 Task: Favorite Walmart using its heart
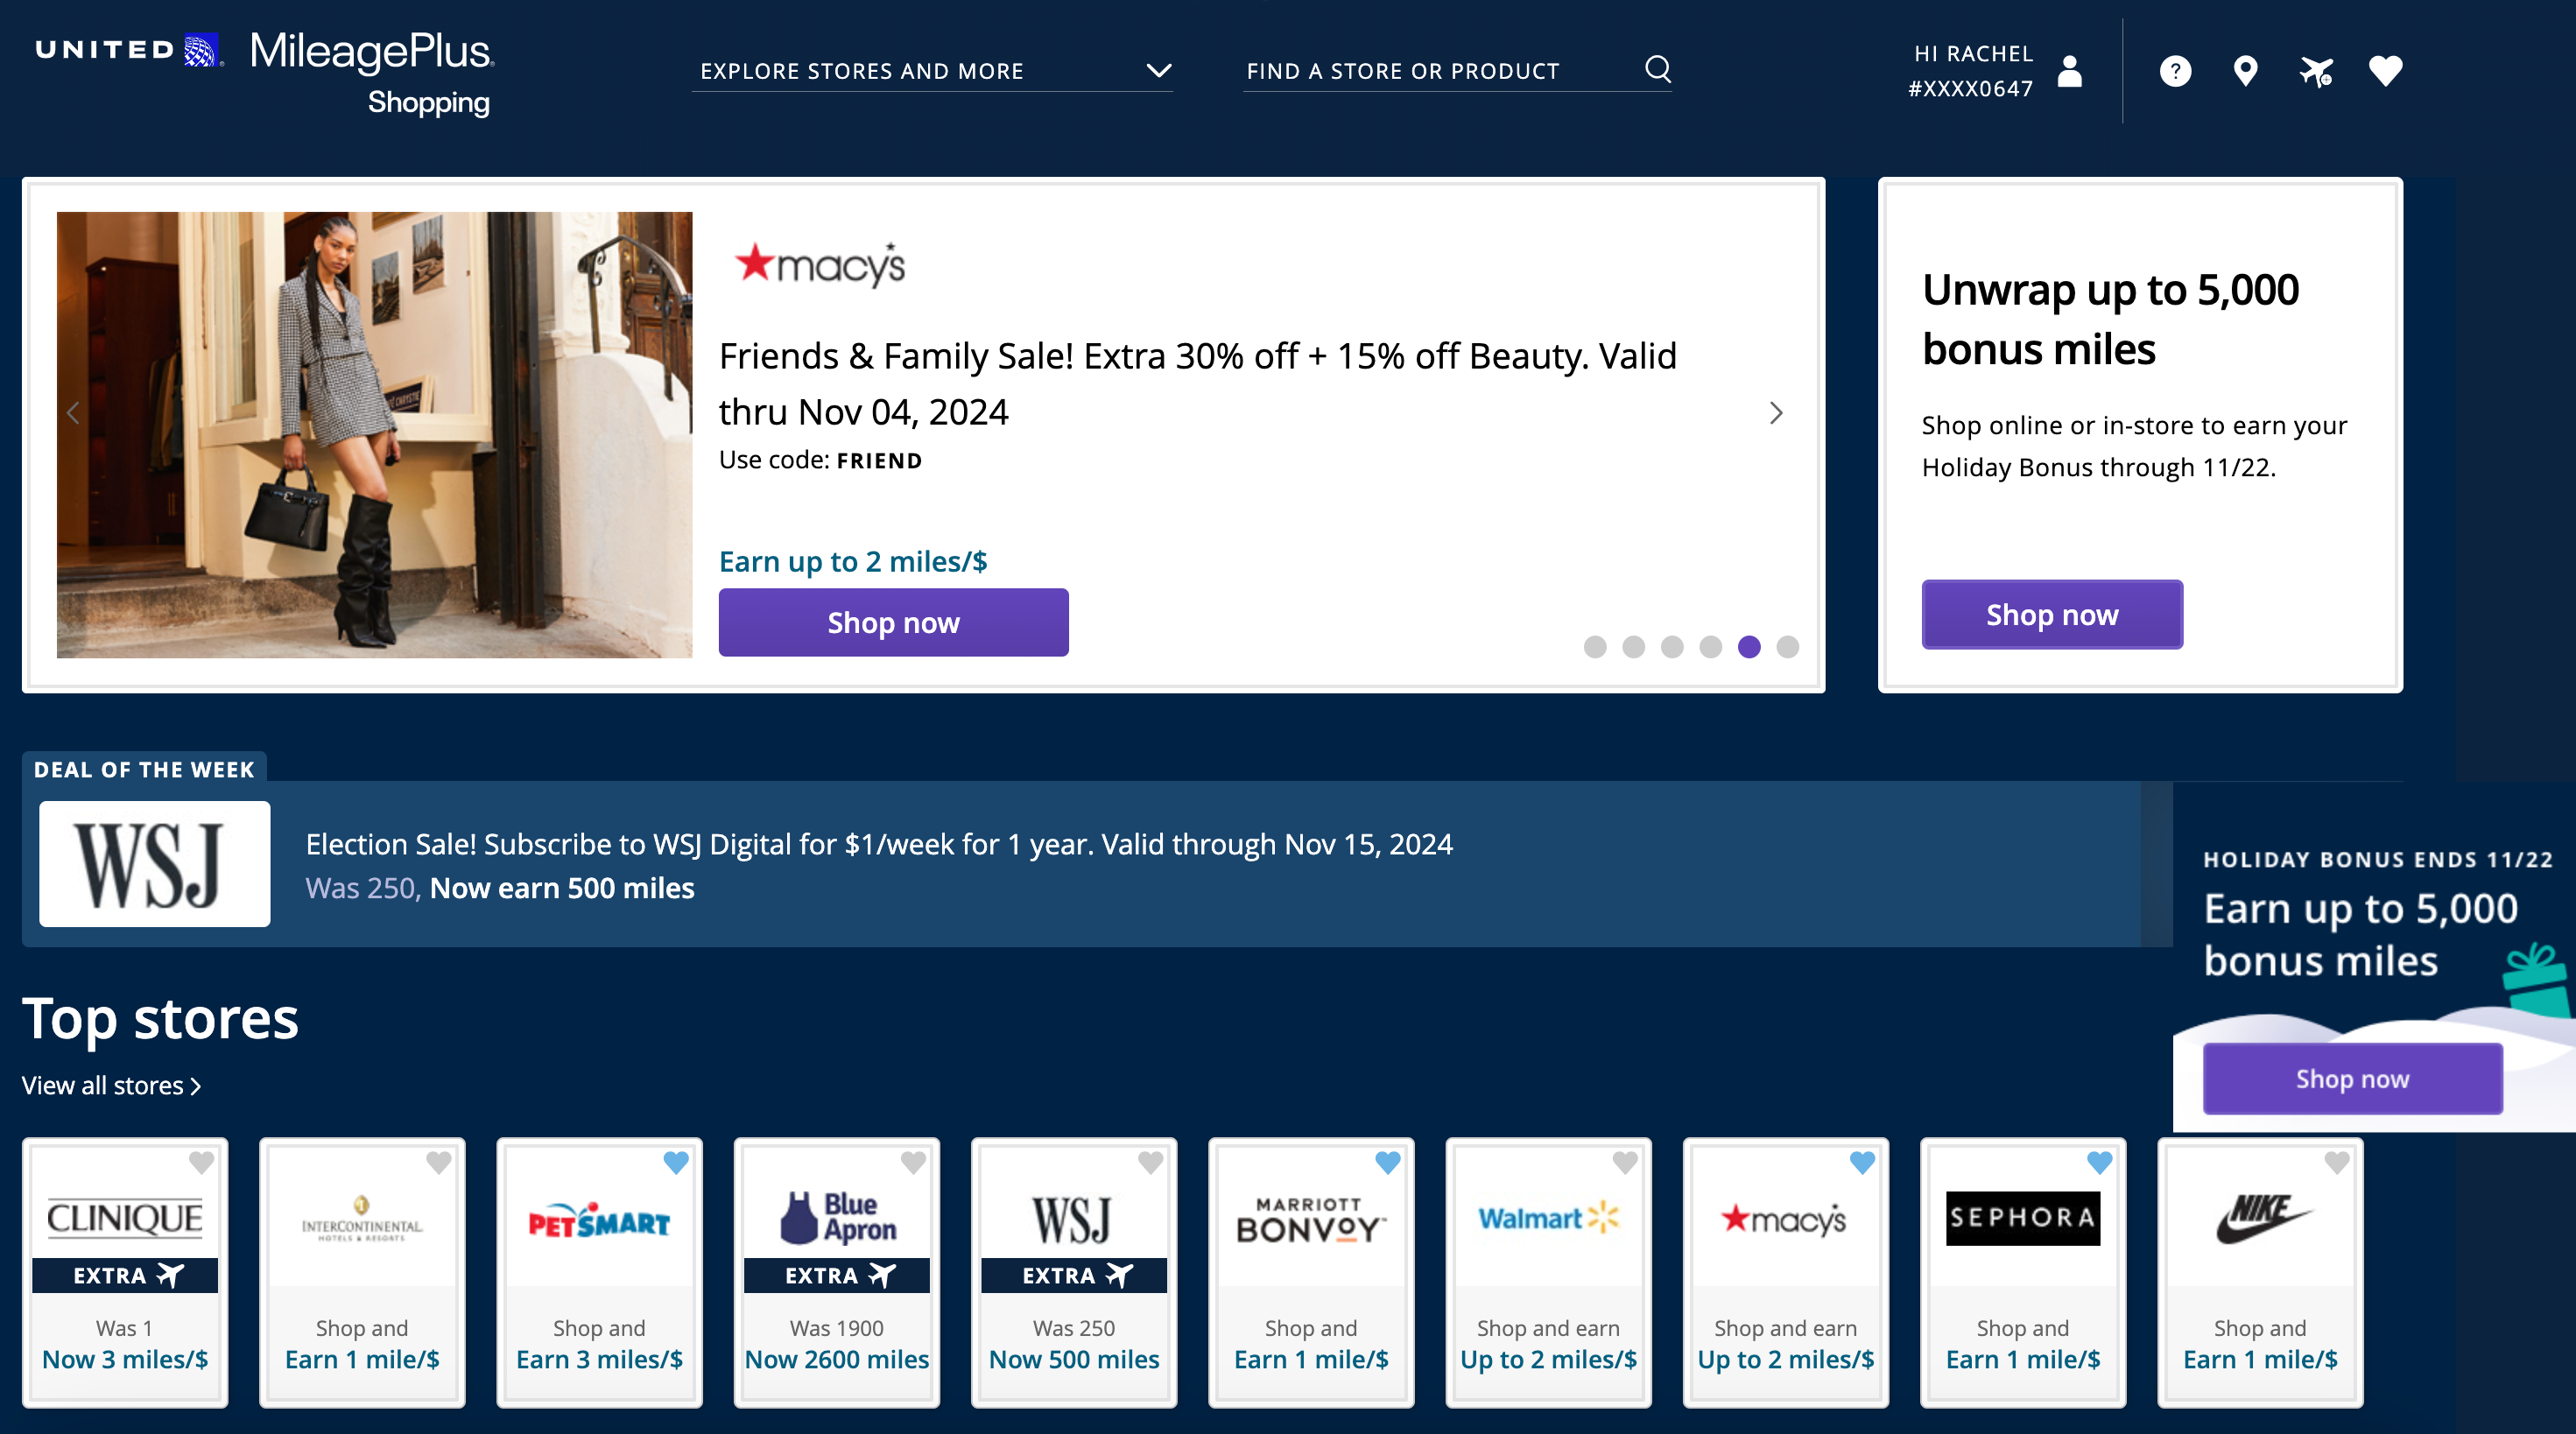point(1625,1163)
